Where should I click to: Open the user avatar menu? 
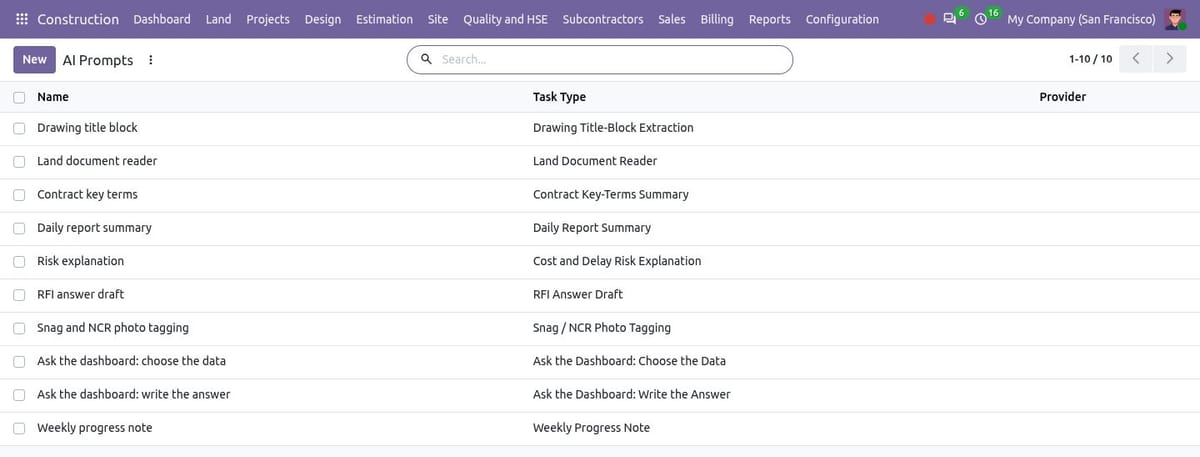1175,19
